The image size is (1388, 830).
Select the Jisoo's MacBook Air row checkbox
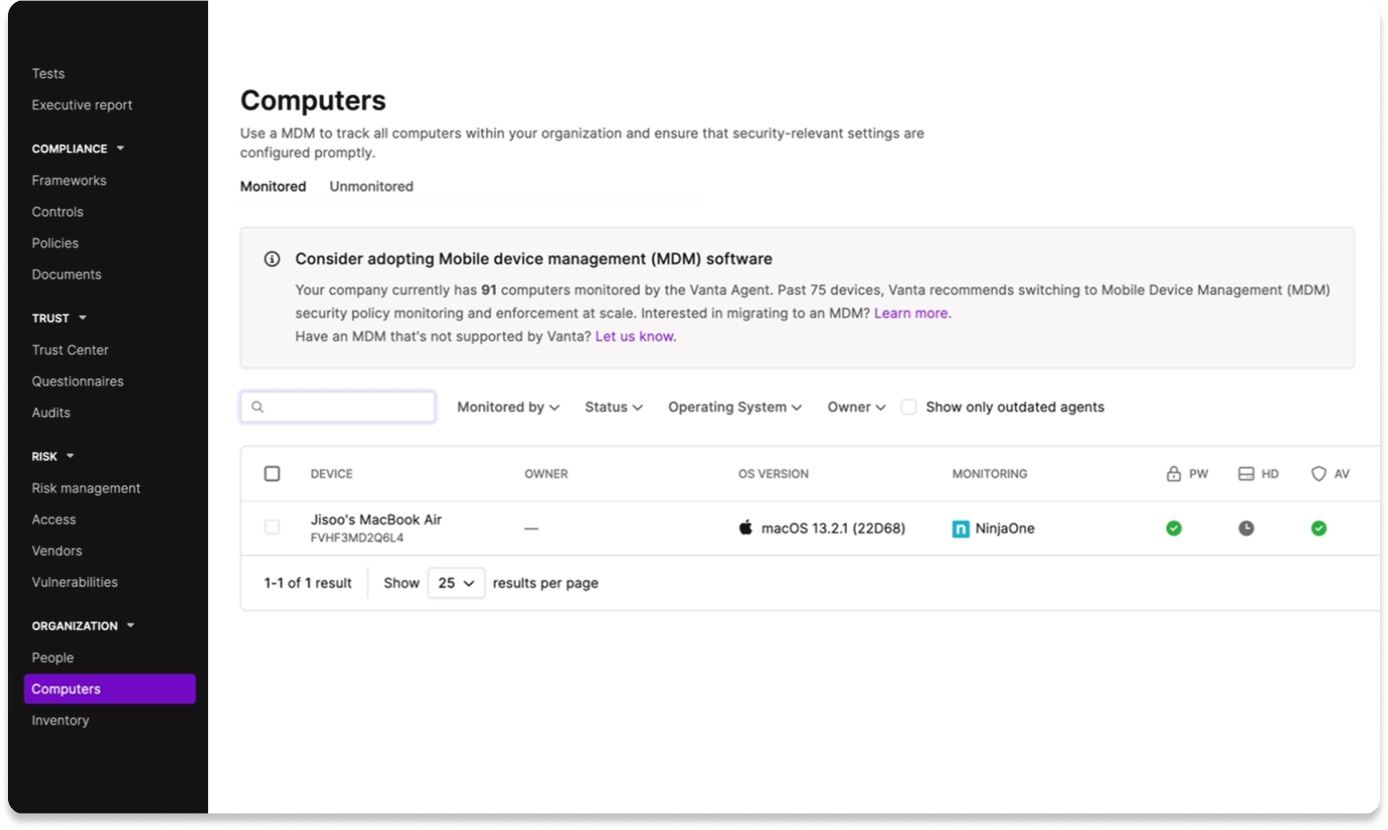coord(272,527)
